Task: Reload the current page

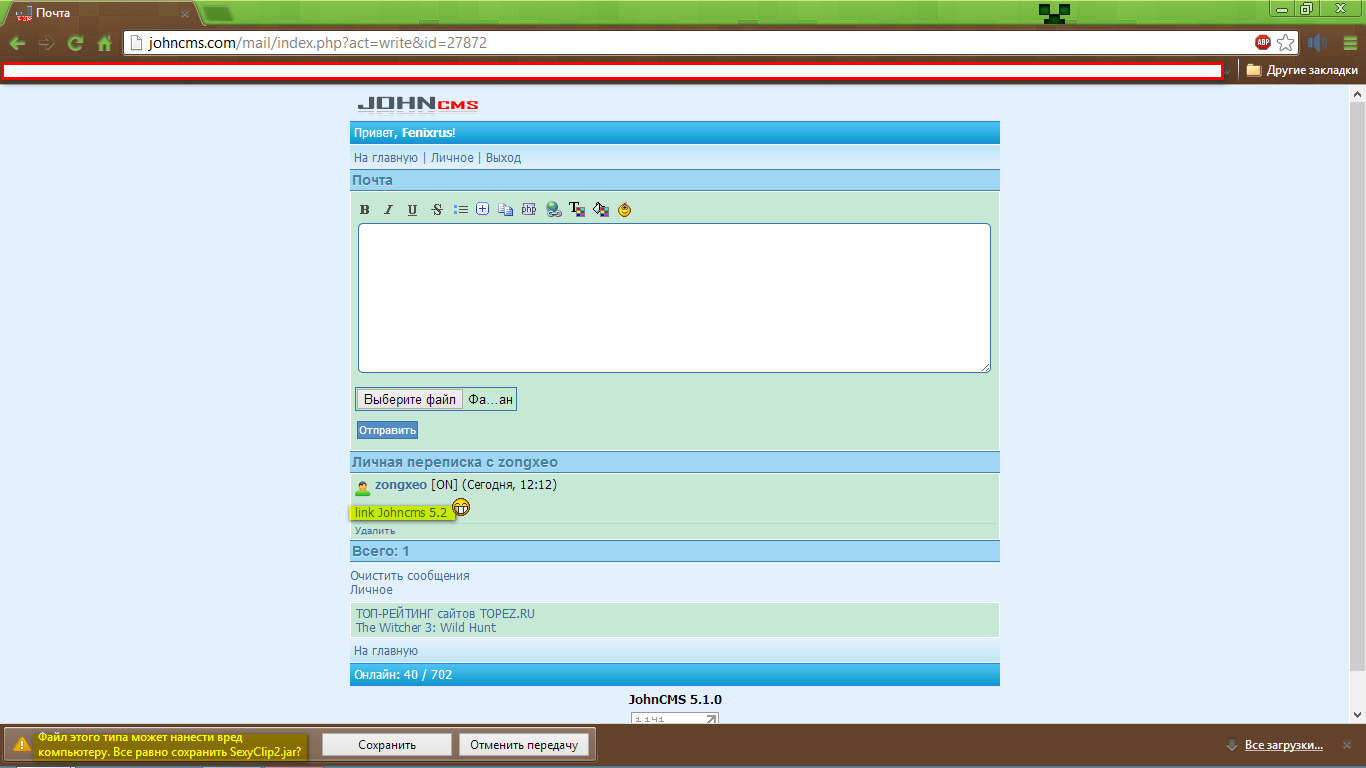Action: (x=75, y=43)
